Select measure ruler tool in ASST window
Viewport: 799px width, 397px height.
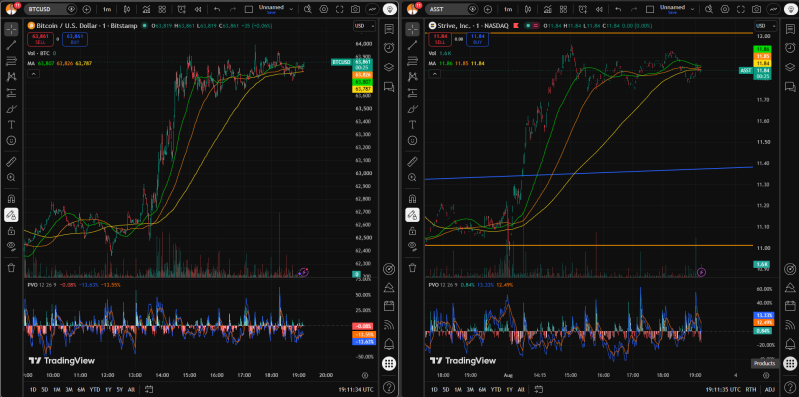pyautogui.click(x=412, y=162)
